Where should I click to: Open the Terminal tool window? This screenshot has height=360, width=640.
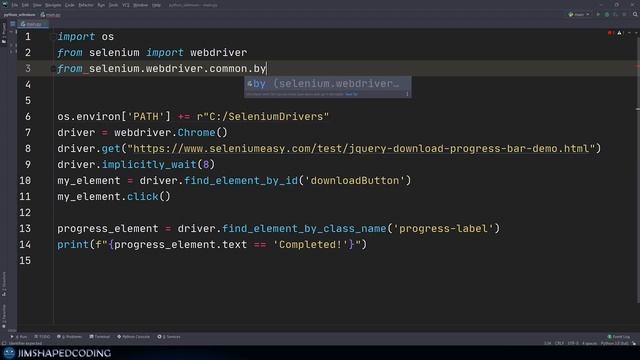100,337
